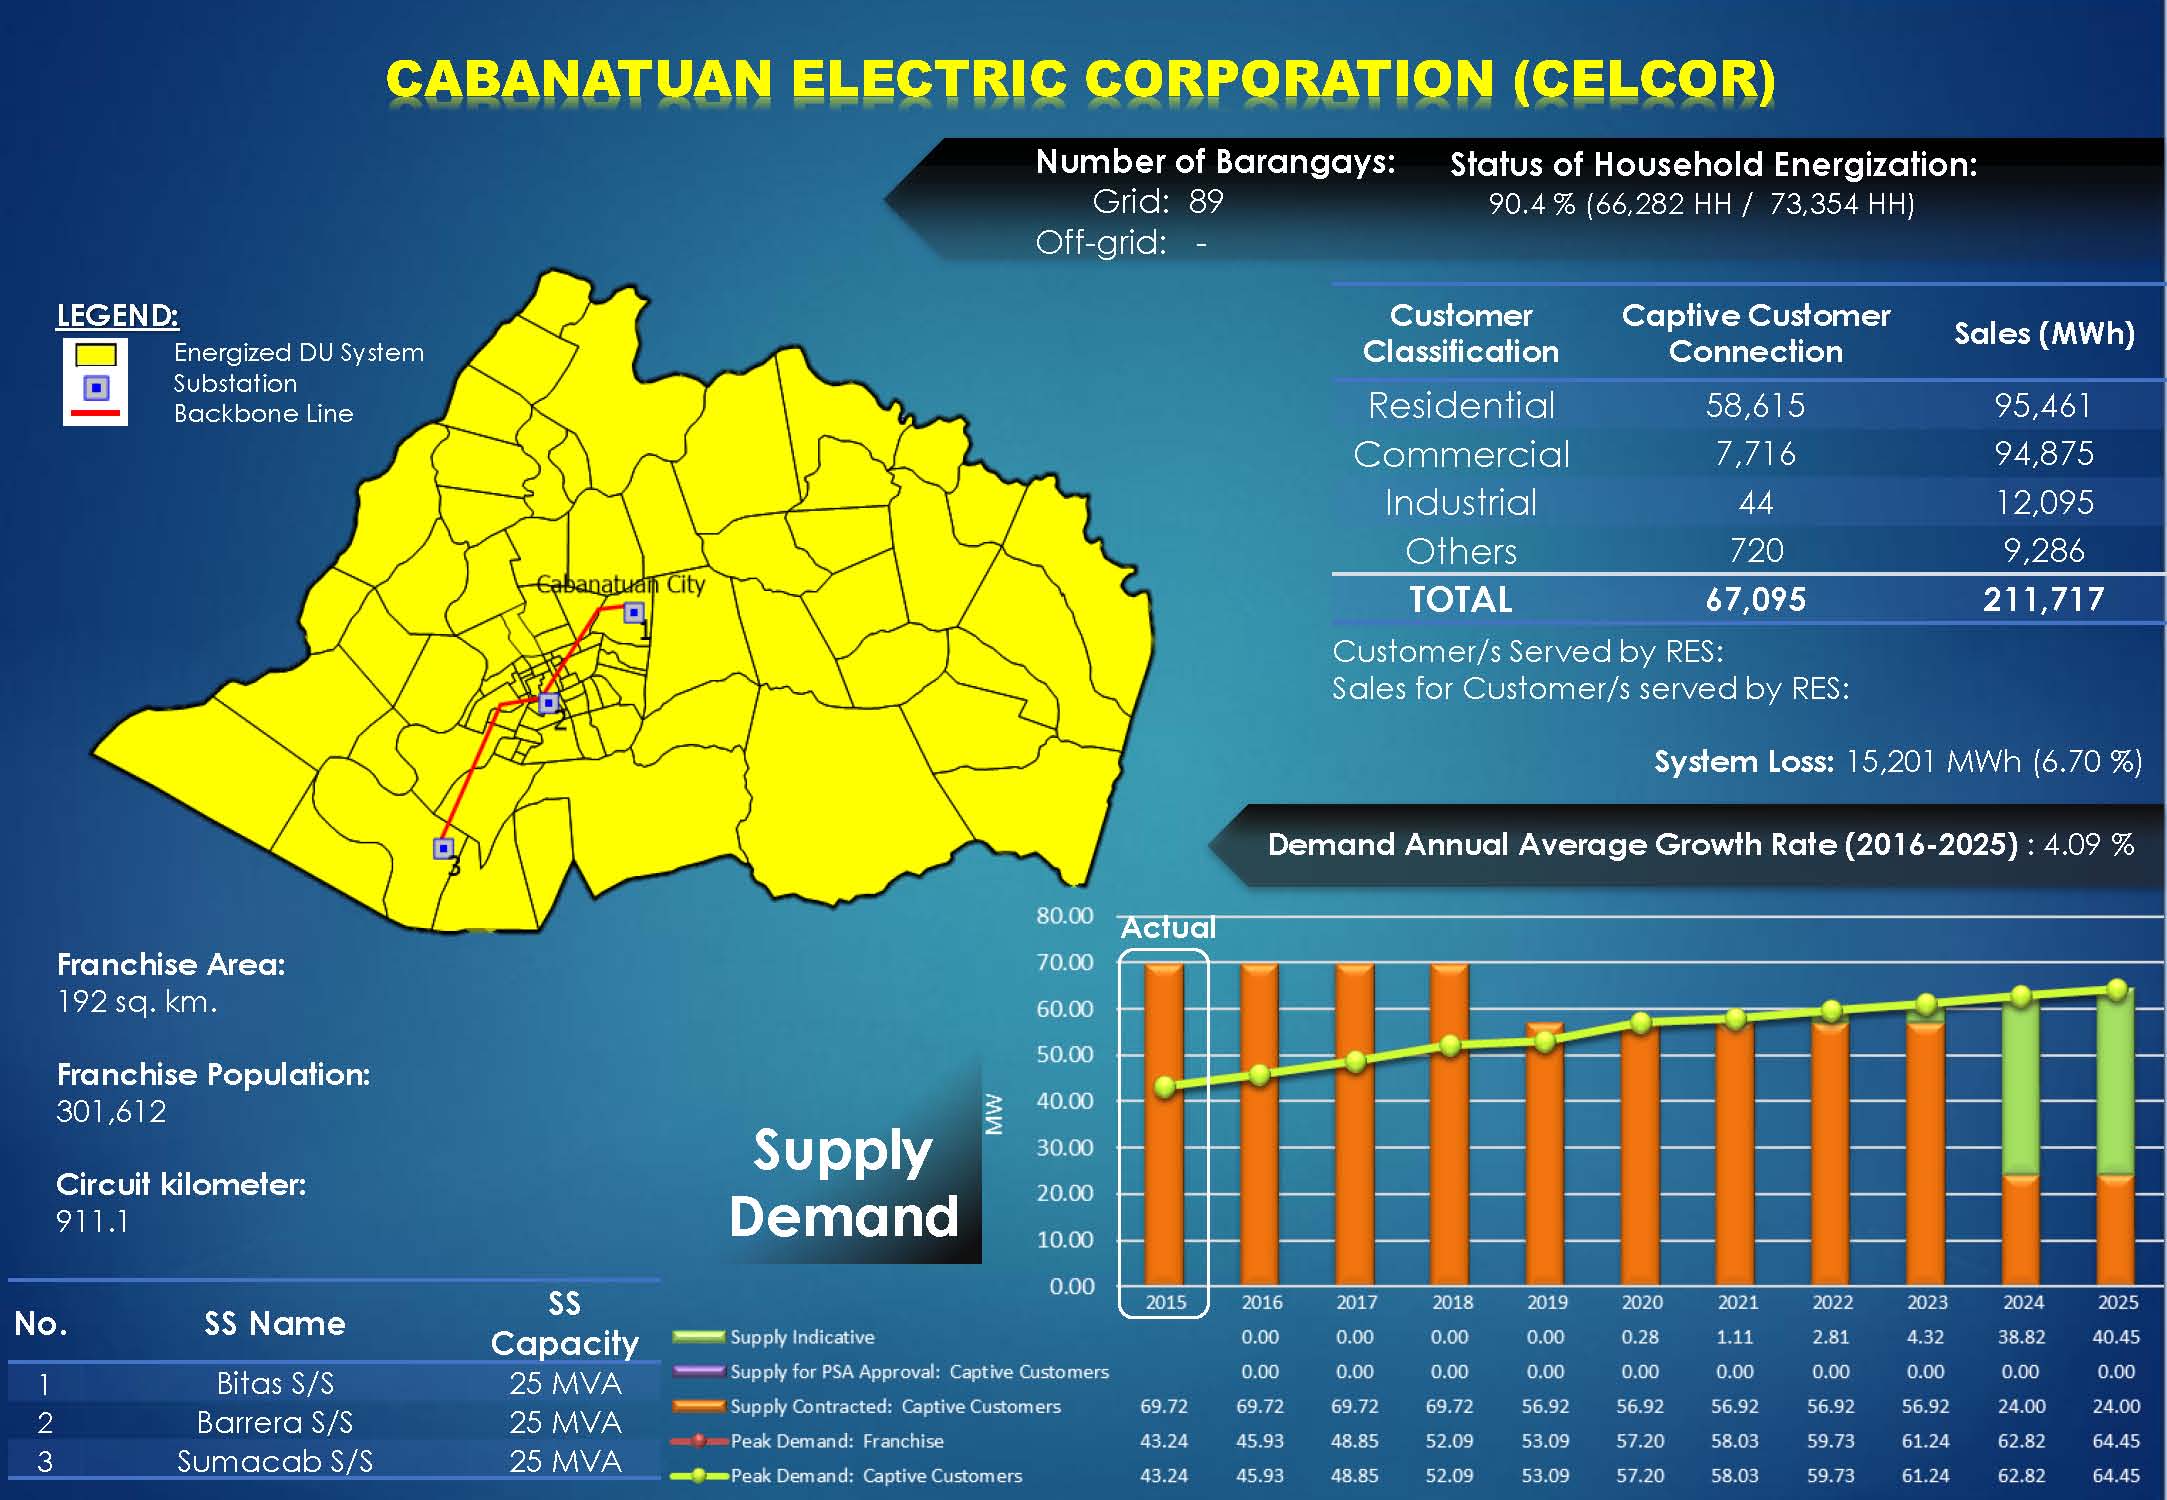Screen dimensions: 2167x1500
Task: Click the Customer/s Served by RES line
Action: click(x=1528, y=652)
